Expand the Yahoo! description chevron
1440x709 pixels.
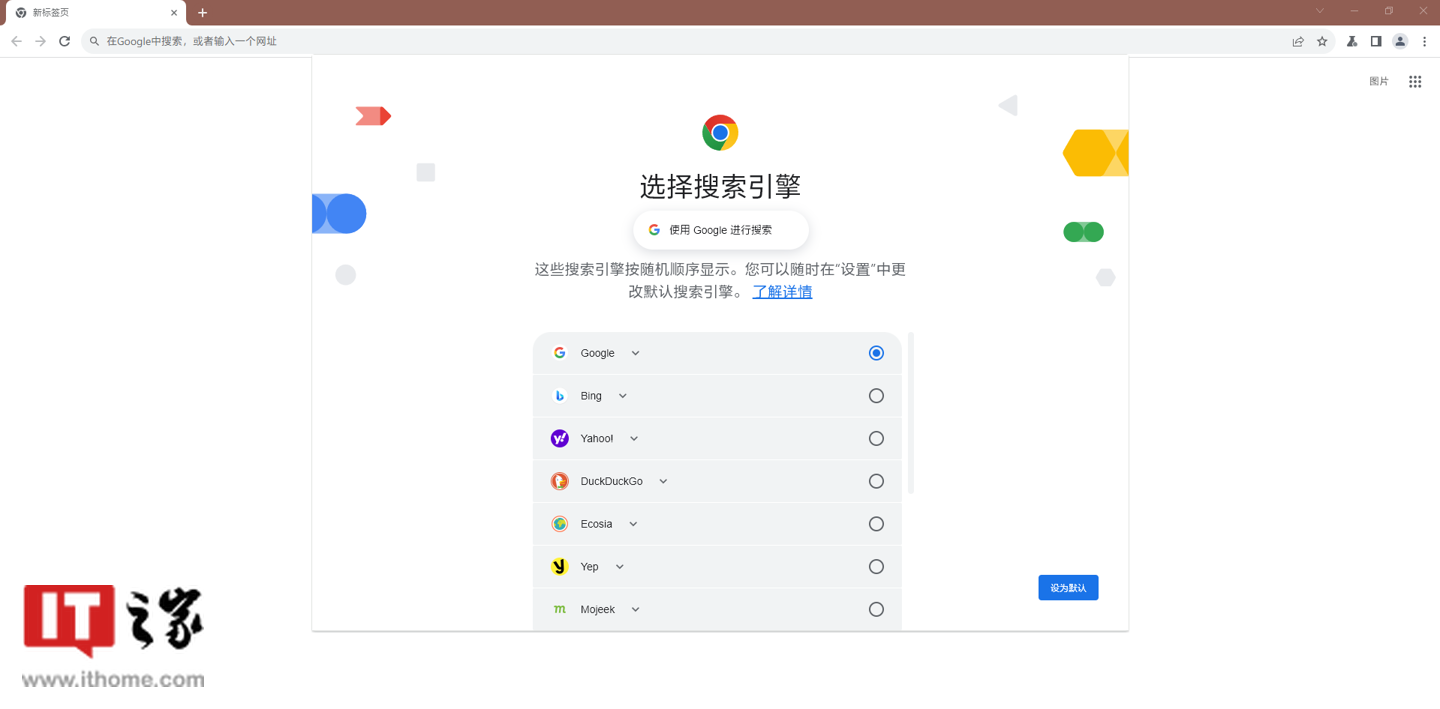click(x=633, y=439)
